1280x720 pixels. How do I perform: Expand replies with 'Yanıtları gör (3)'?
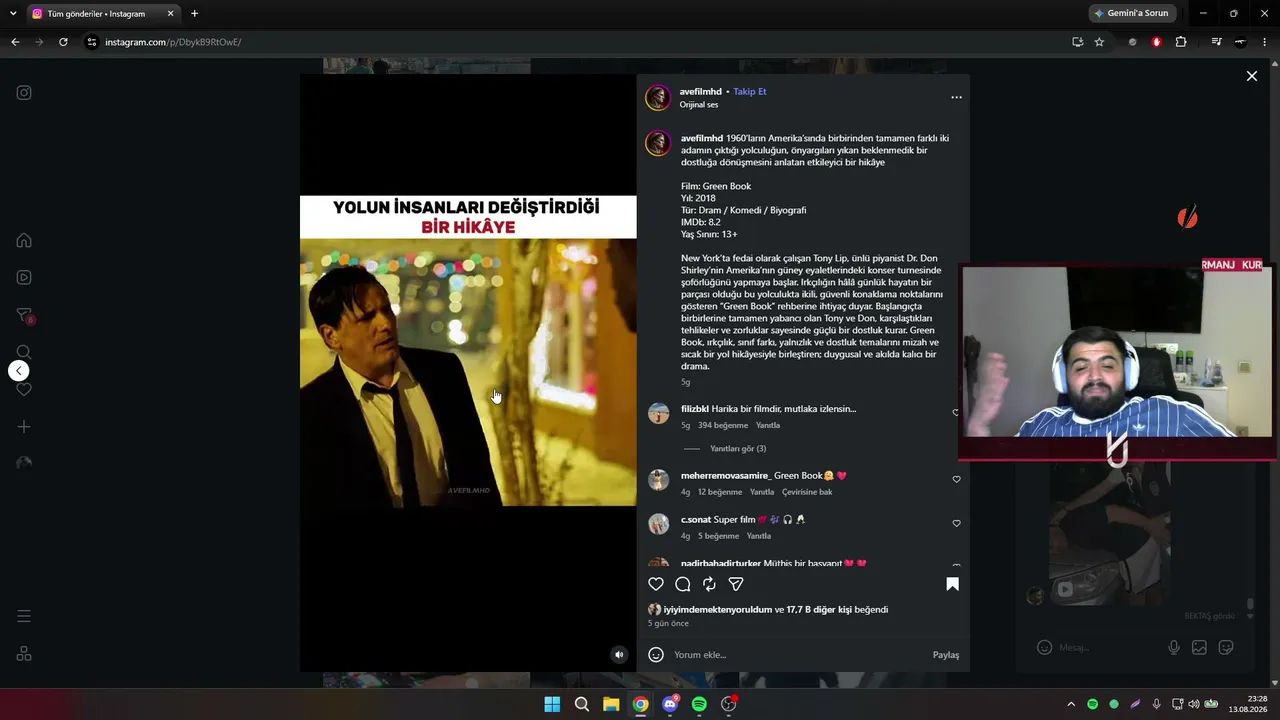(x=737, y=449)
